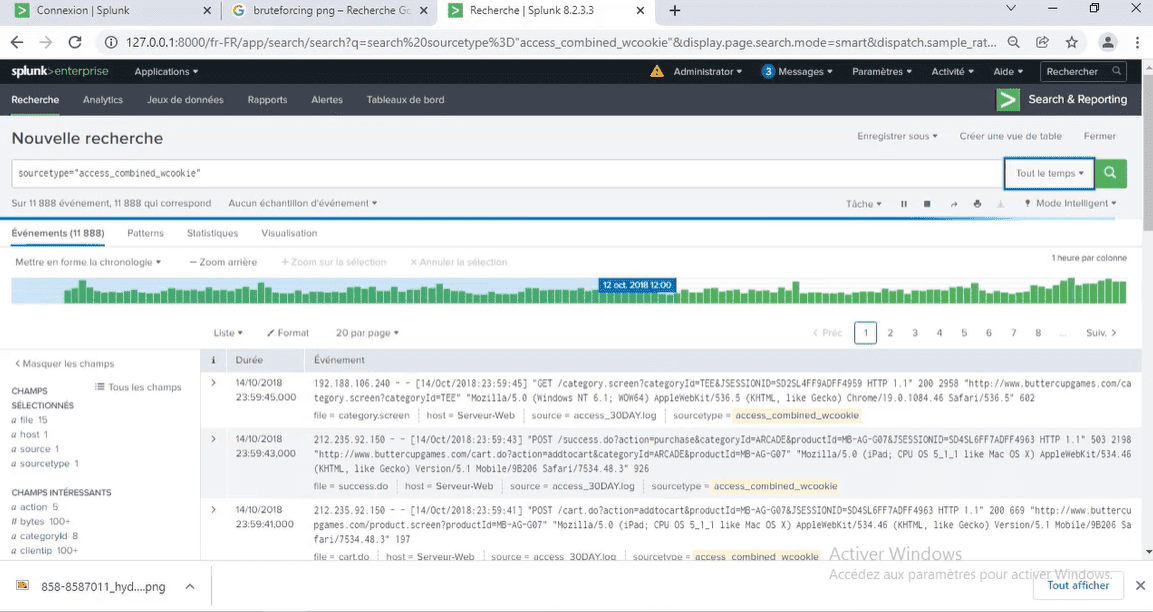Click the splunk>enterprise logo
Image resolution: width=1153 pixels, height=612 pixels.
tap(60, 71)
